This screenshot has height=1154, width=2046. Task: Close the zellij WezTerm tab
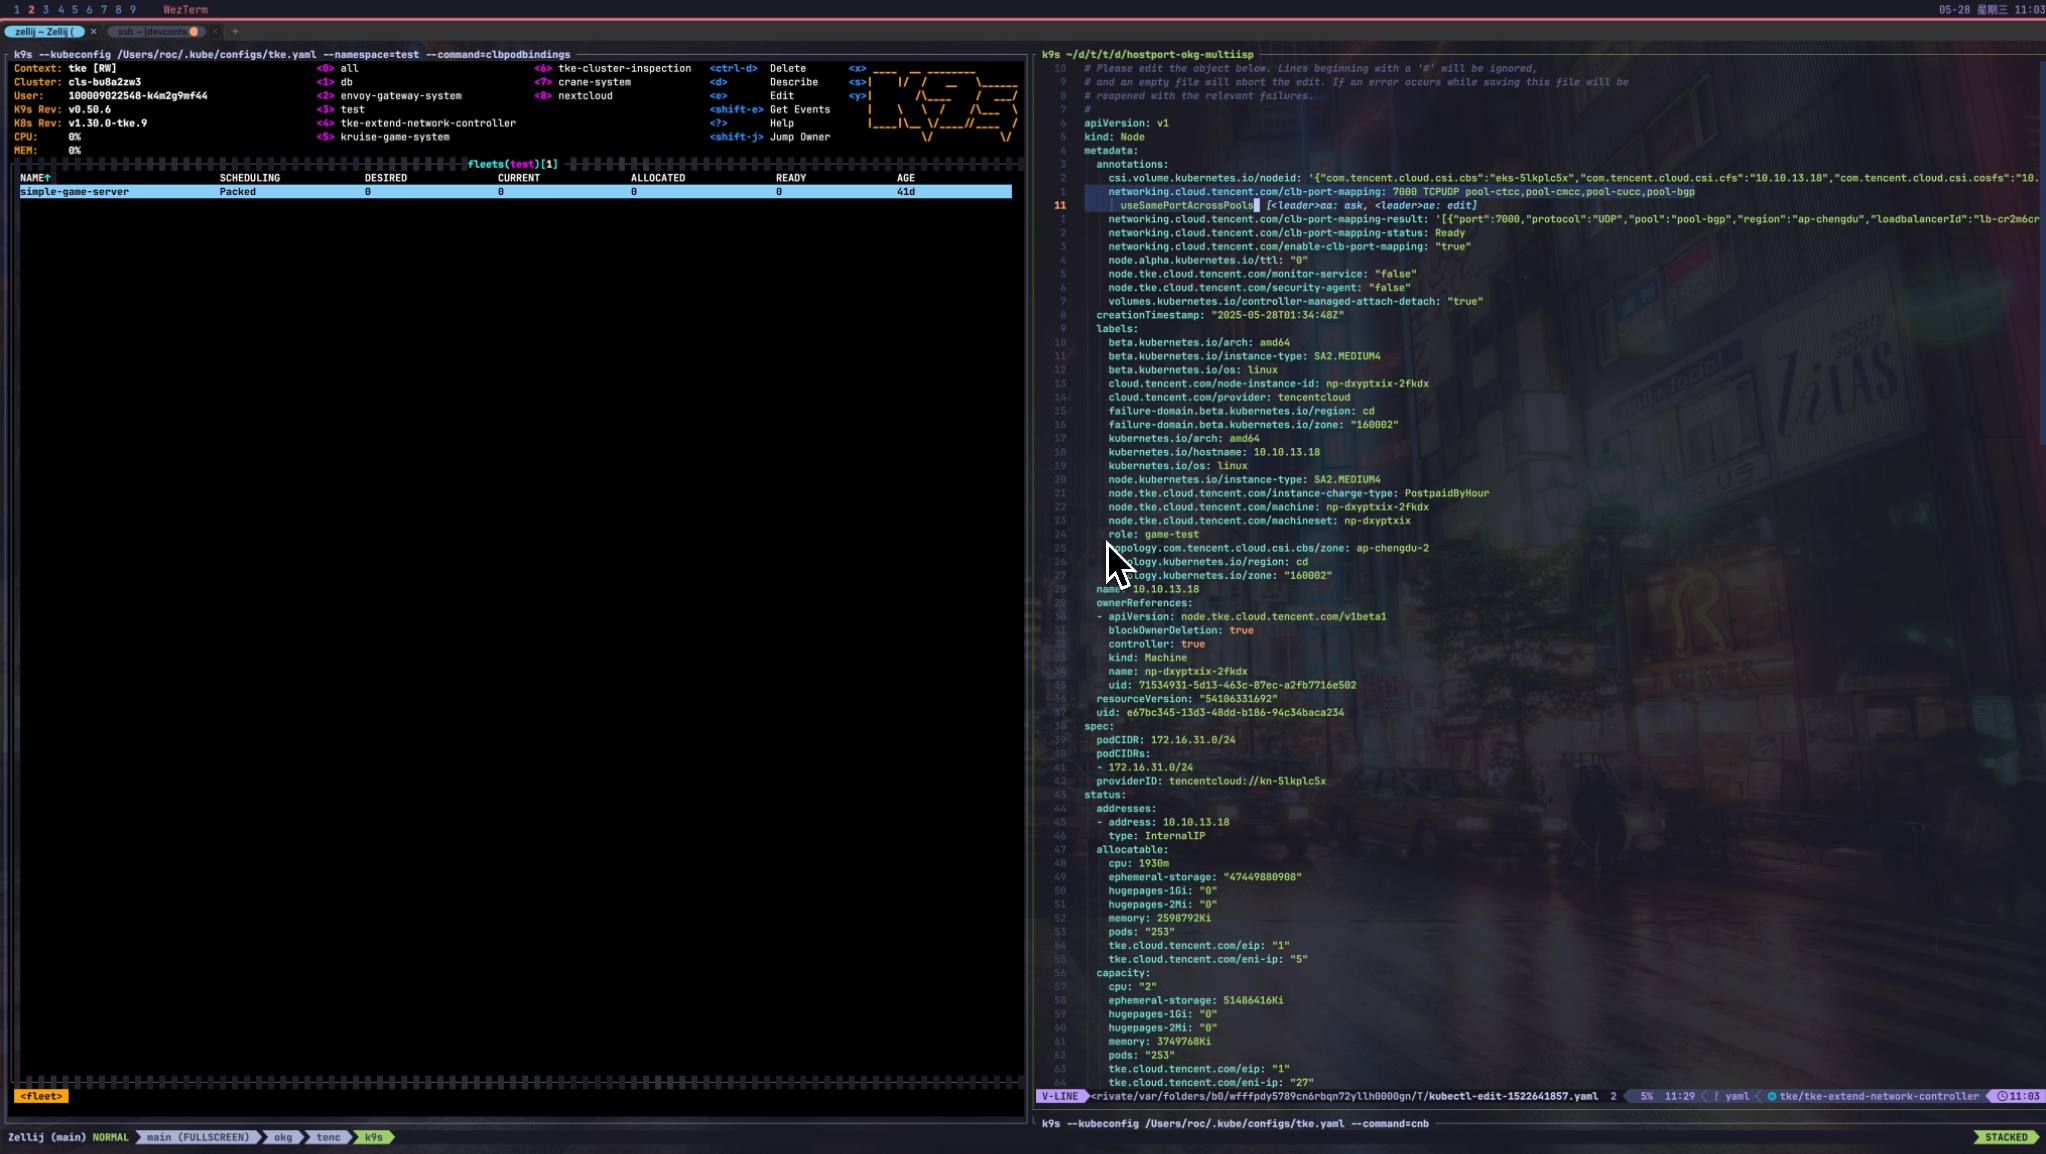(x=94, y=31)
